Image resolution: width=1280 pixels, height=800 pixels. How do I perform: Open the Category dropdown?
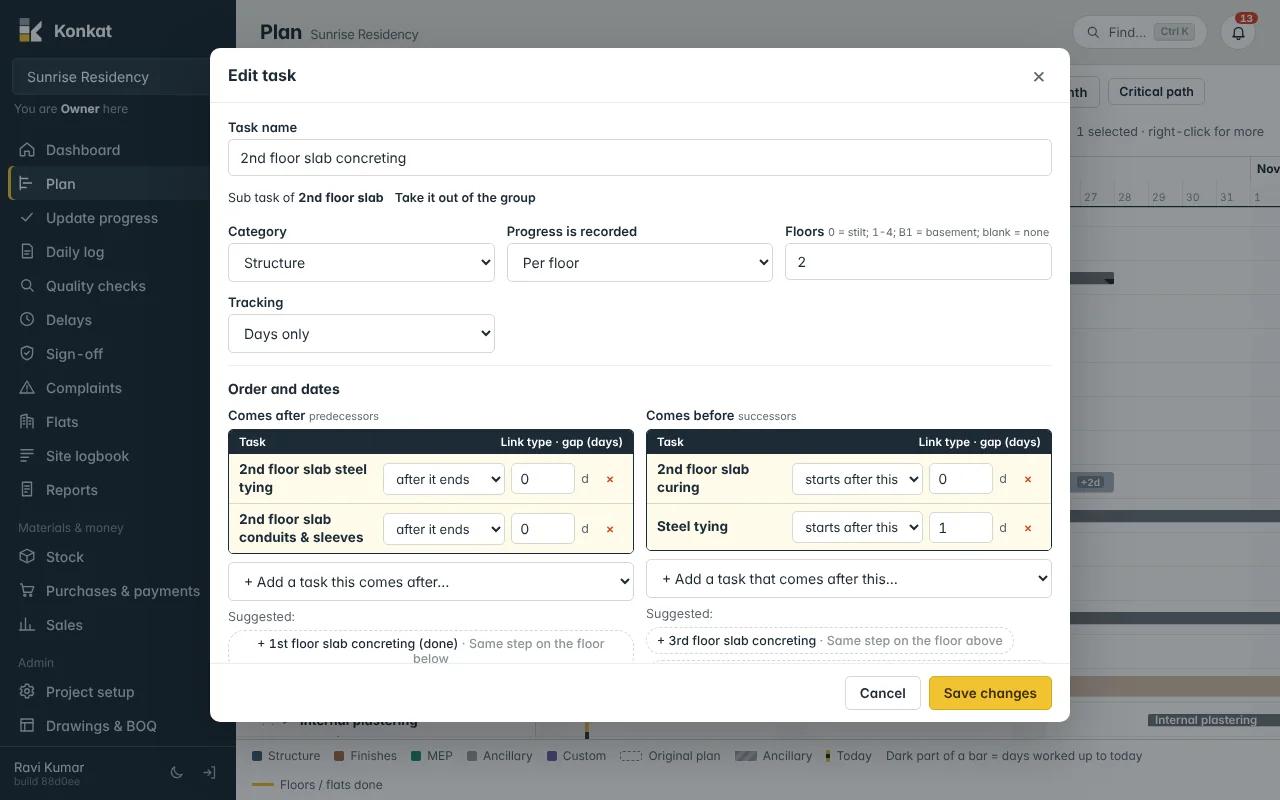coord(361,263)
